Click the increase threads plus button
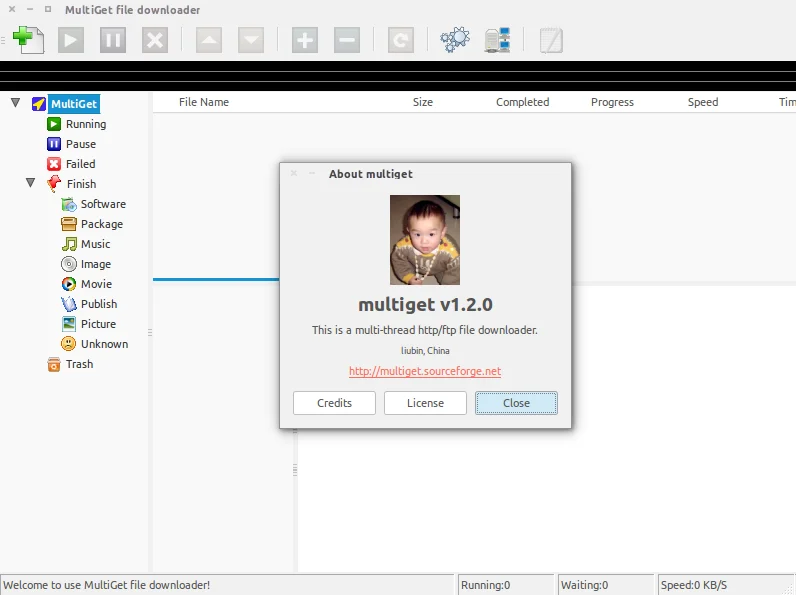Viewport: 796px width, 595px height. (305, 40)
